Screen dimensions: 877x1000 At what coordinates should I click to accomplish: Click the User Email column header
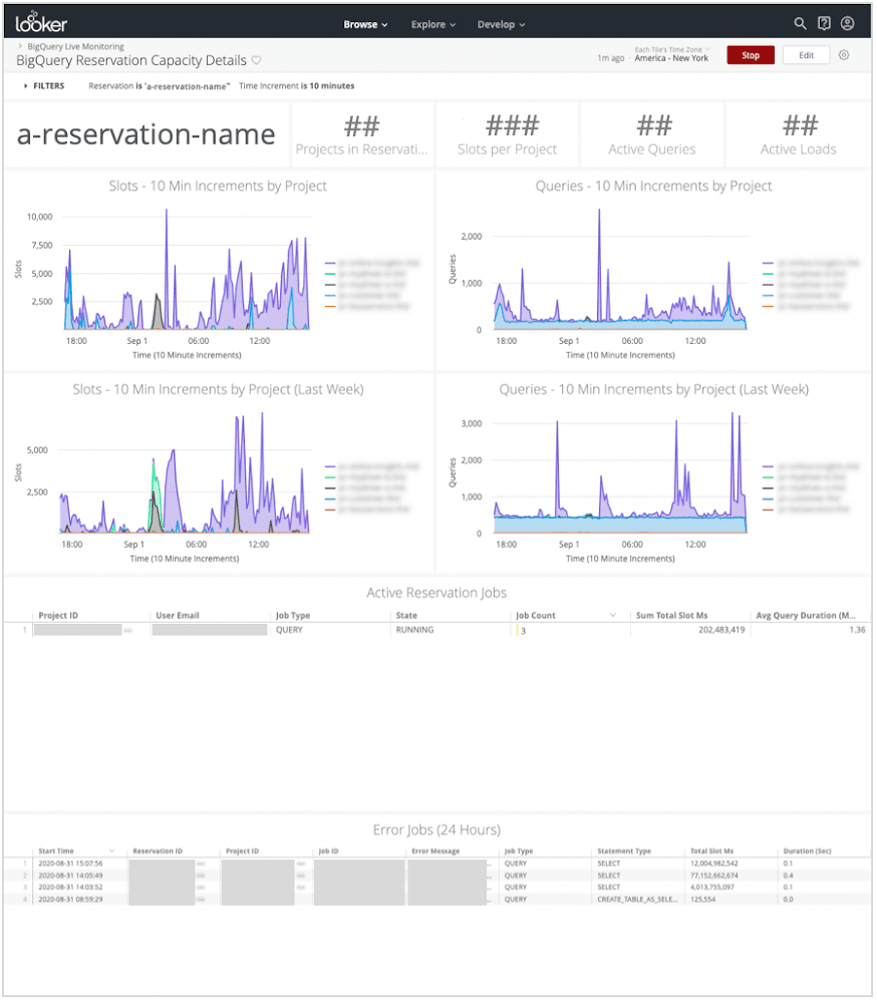[x=177, y=615]
